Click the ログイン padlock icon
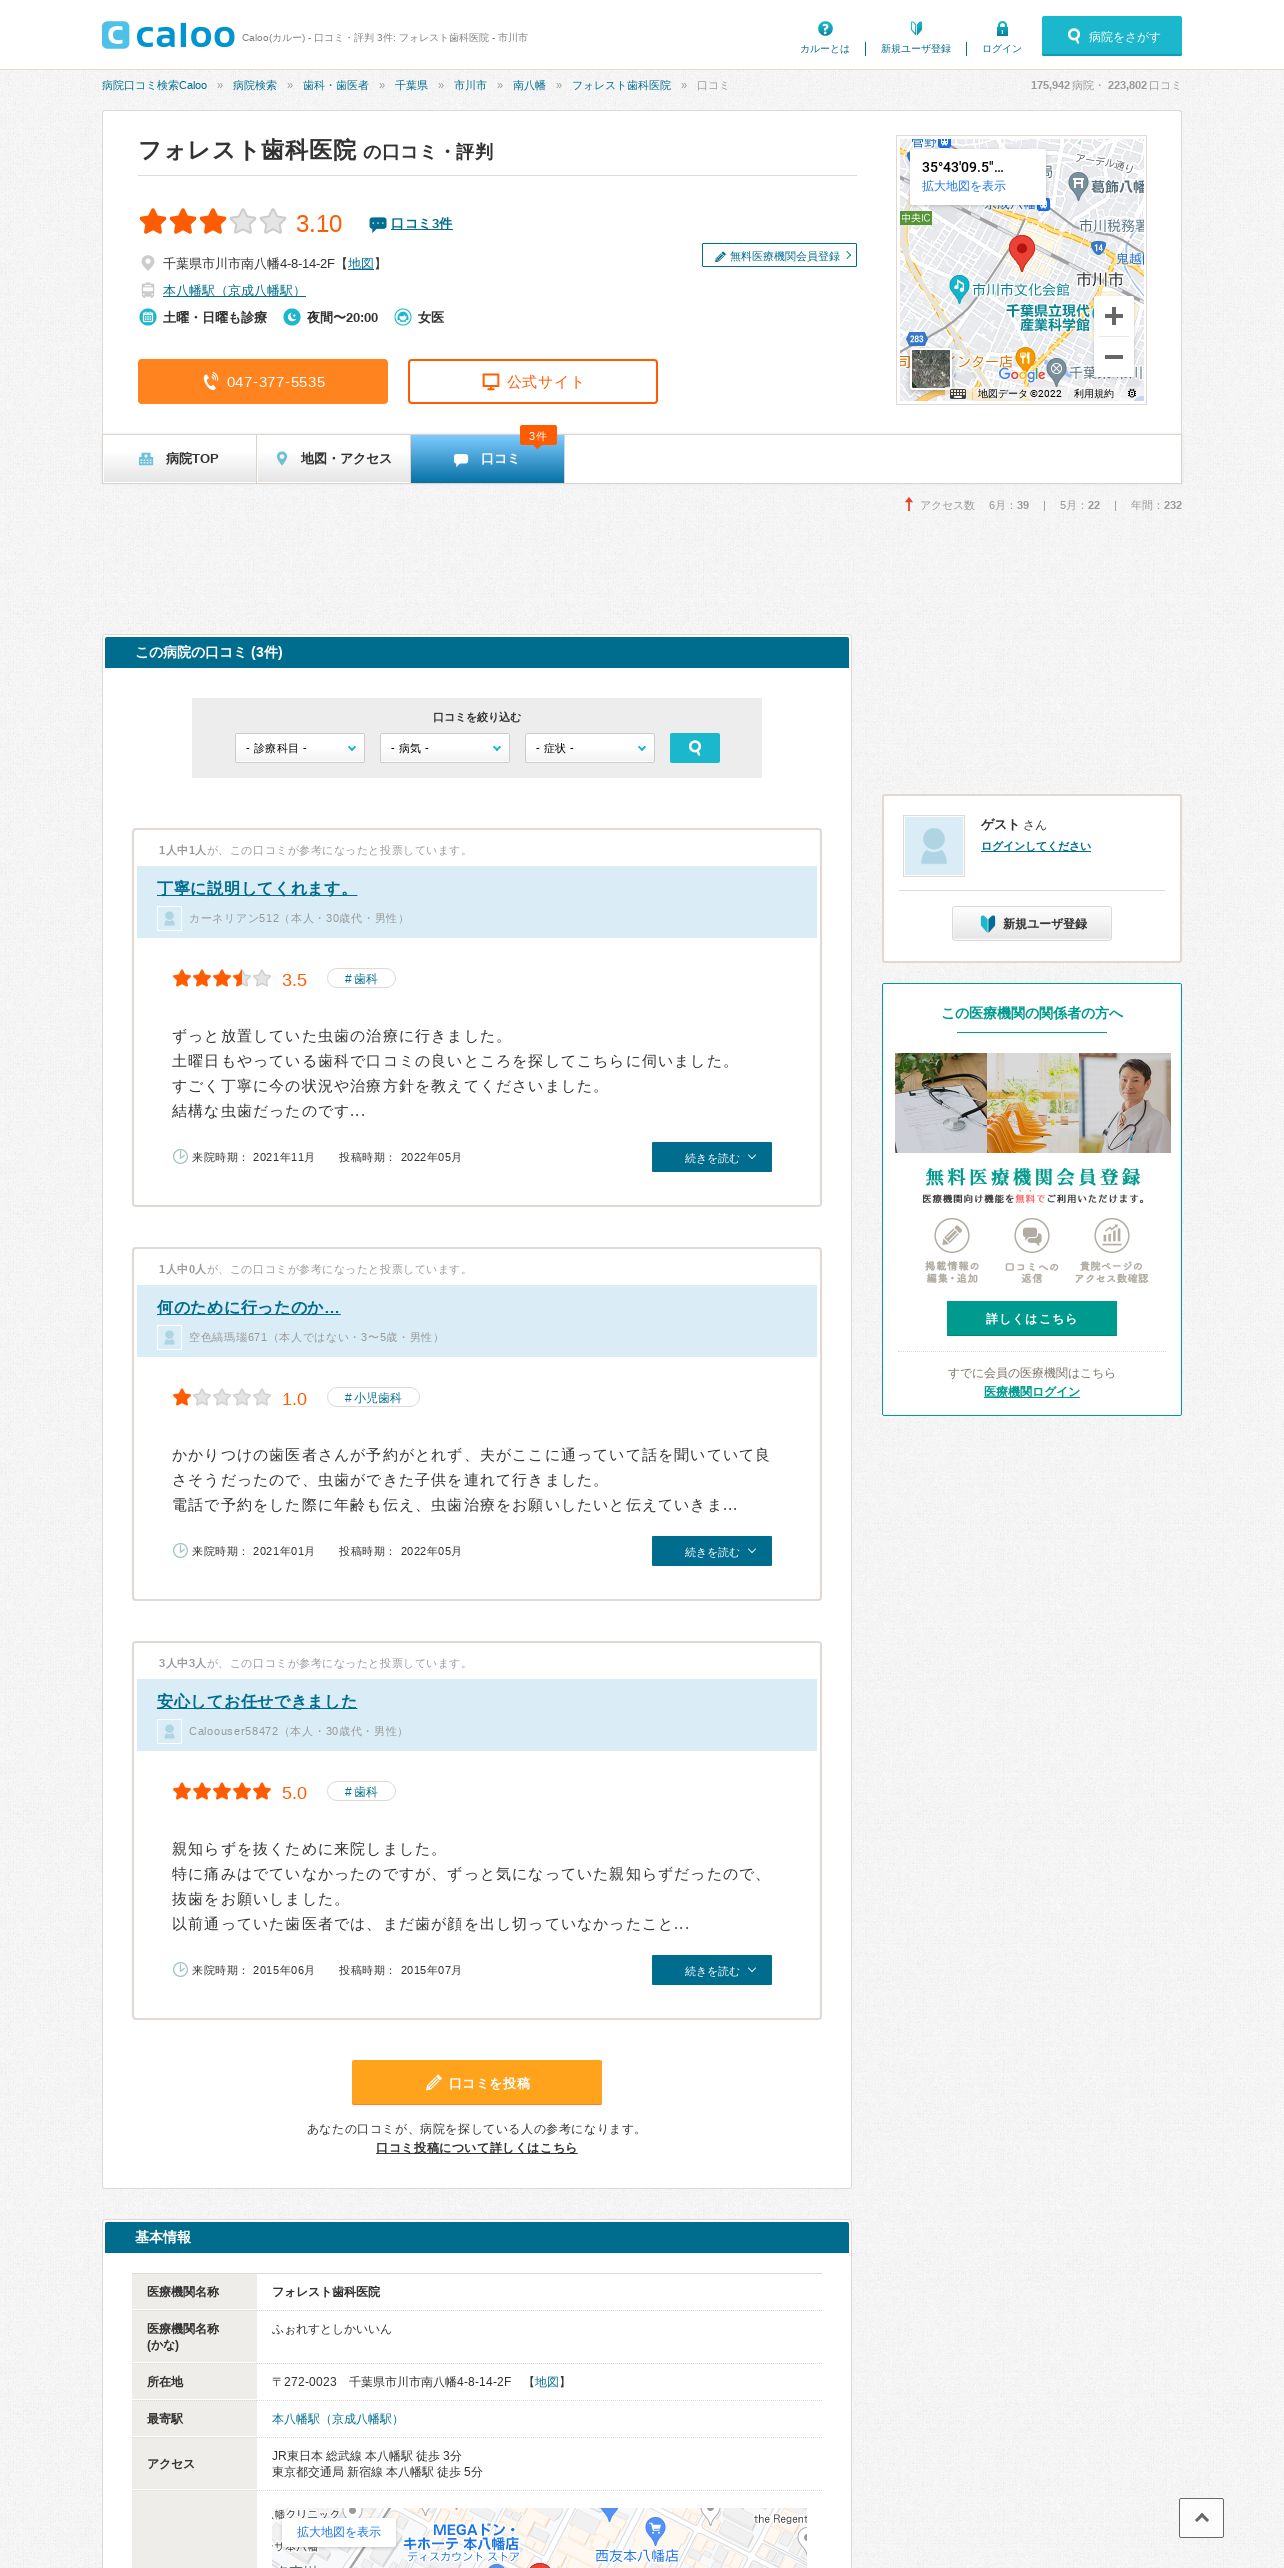This screenshot has width=1284, height=2568. (x=1002, y=29)
